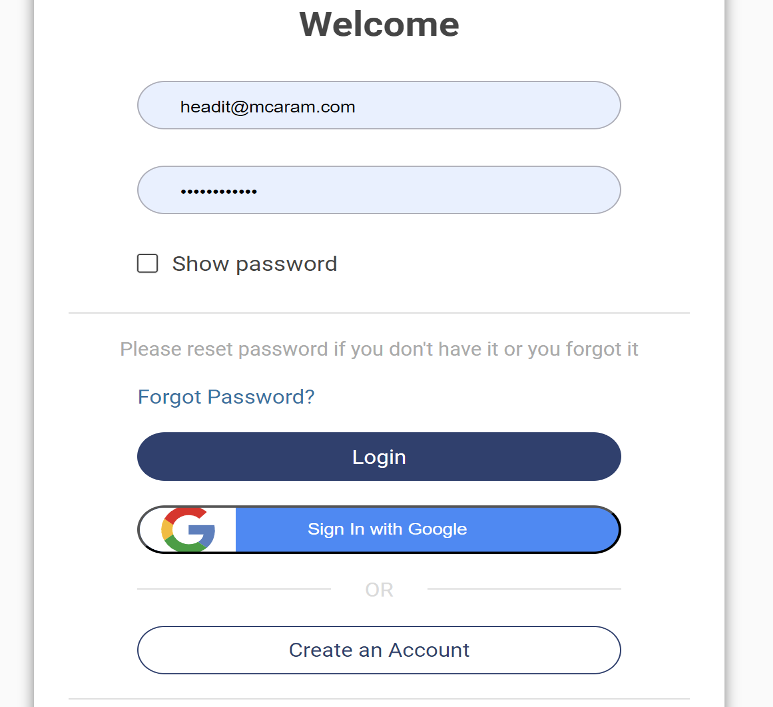Click the masked password dots
The height and width of the screenshot is (707, 773).
coord(218,191)
